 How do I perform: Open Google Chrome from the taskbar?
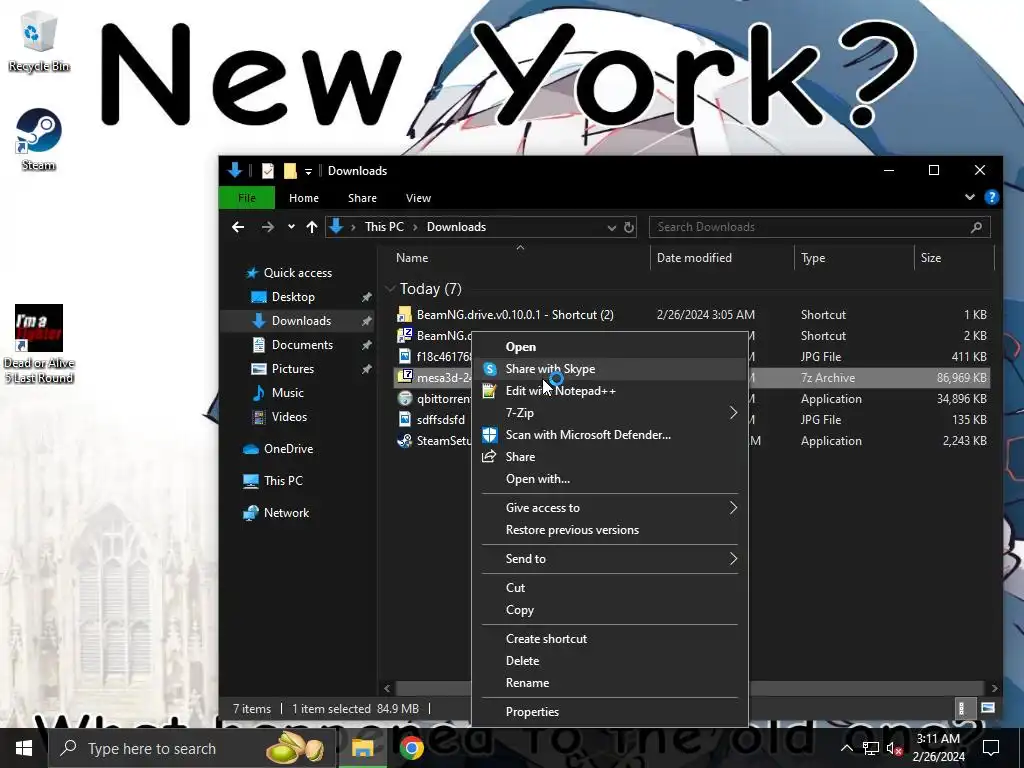[411, 748]
